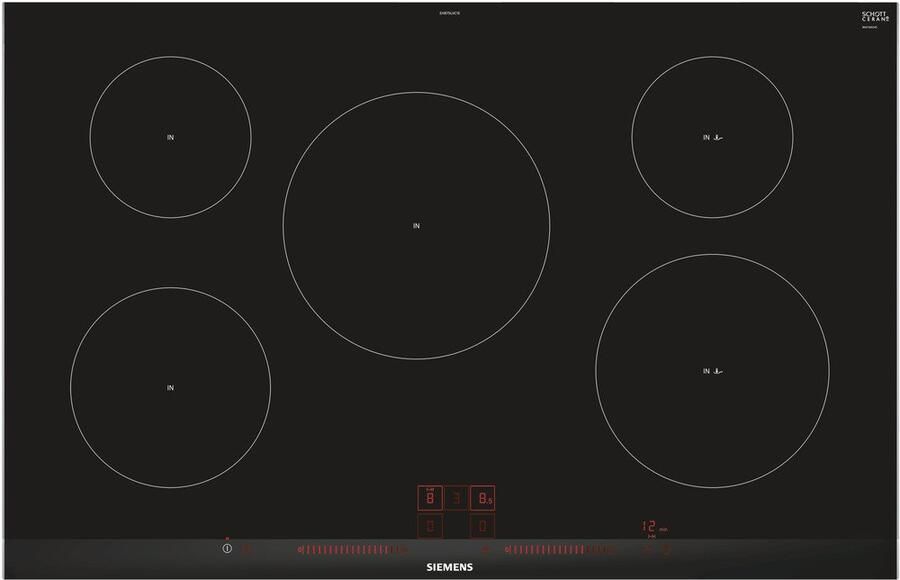Tap the right red power level slider
The image size is (900, 580).
[x=560, y=549]
